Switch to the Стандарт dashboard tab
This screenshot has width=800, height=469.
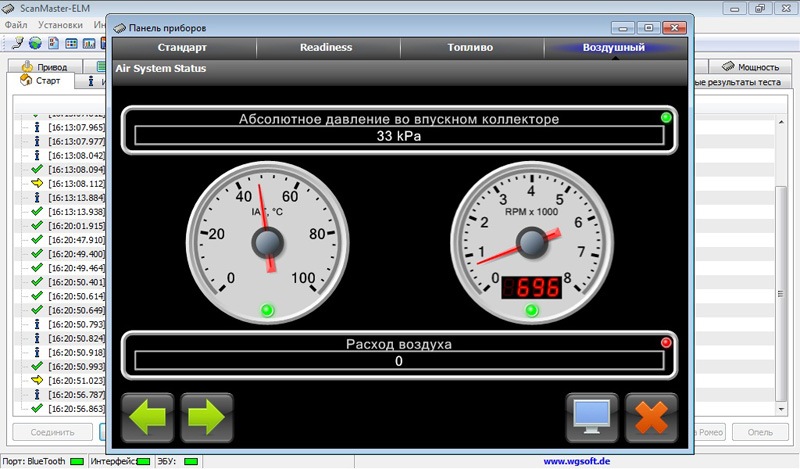point(182,48)
